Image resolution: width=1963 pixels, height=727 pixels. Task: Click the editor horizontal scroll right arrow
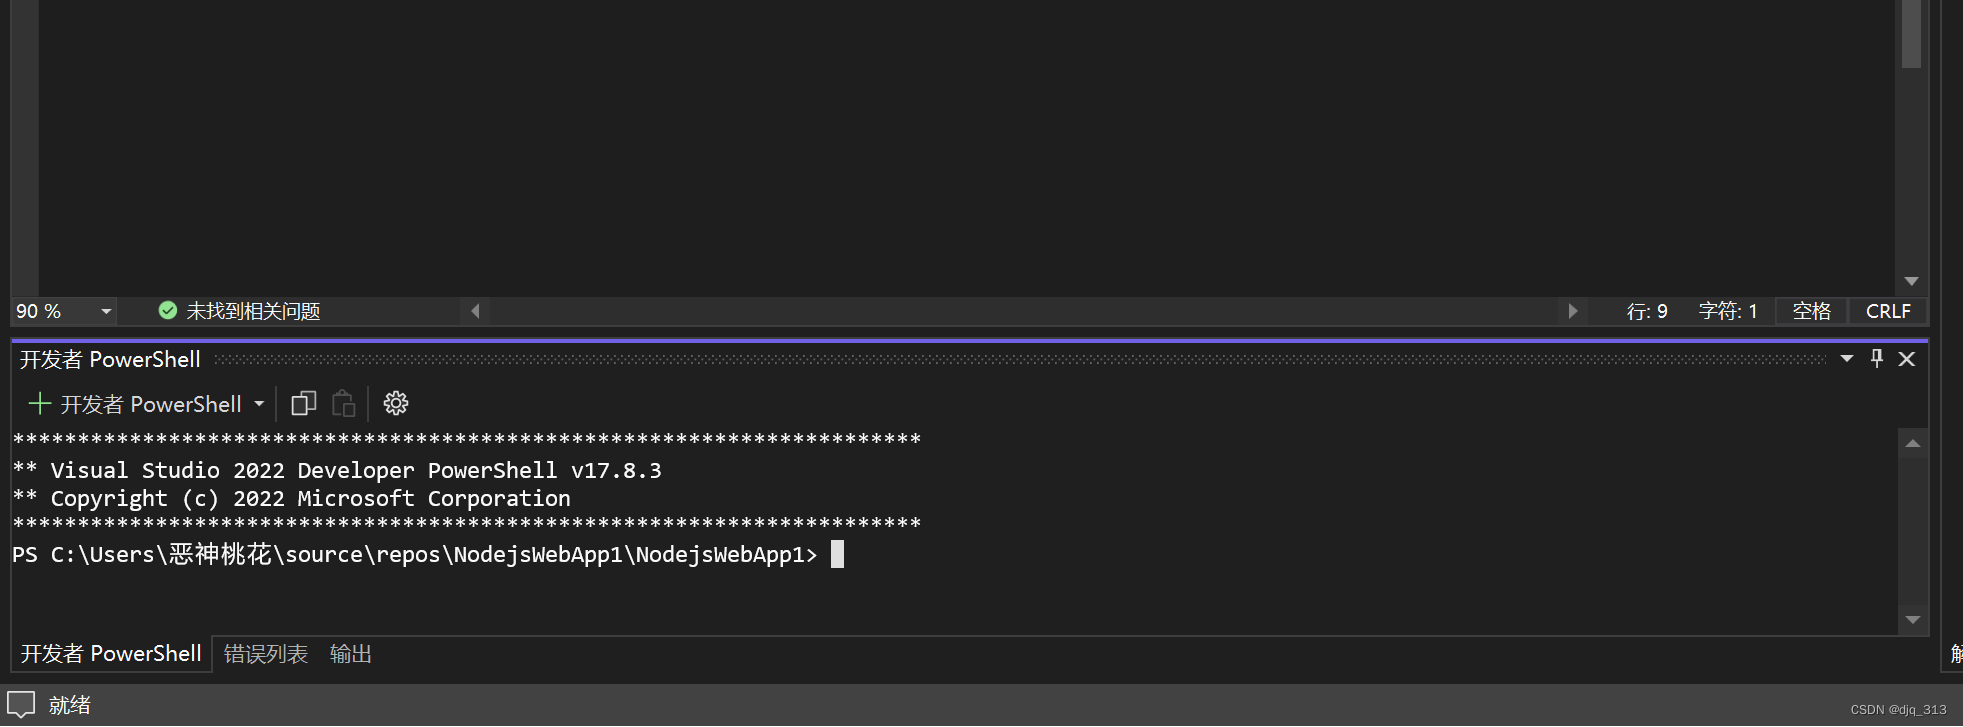pyautogui.click(x=1573, y=311)
